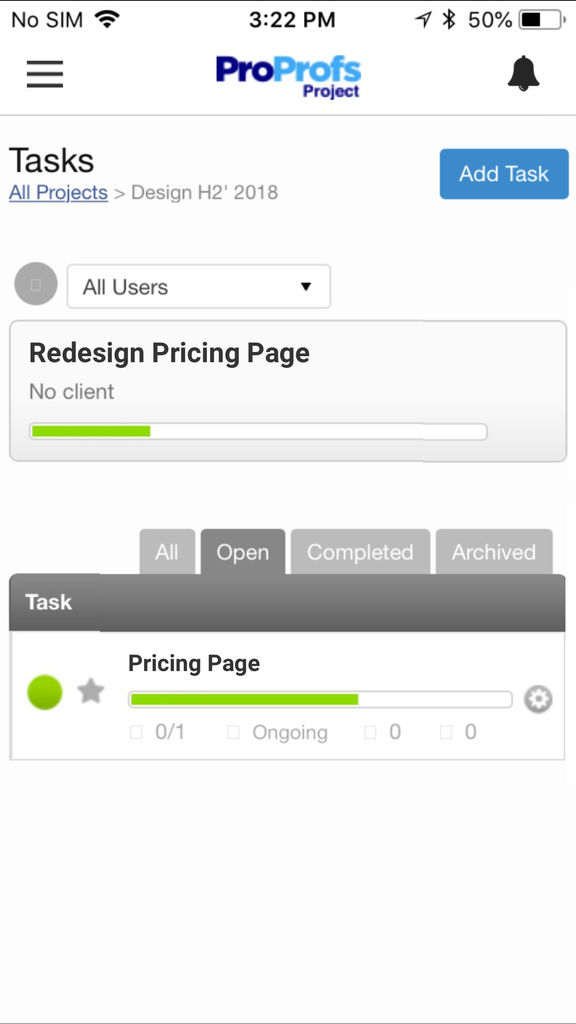Switch to the Archived tab
The height and width of the screenshot is (1024, 576).
[494, 552]
